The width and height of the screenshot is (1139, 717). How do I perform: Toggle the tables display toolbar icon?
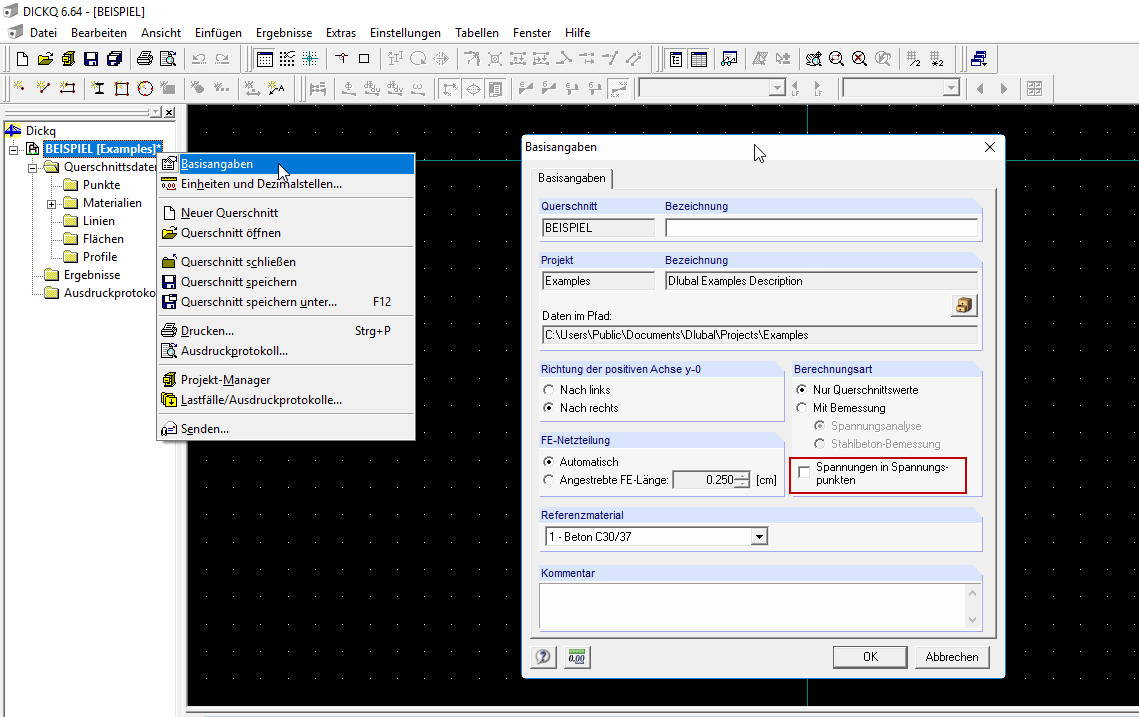point(699,59)
